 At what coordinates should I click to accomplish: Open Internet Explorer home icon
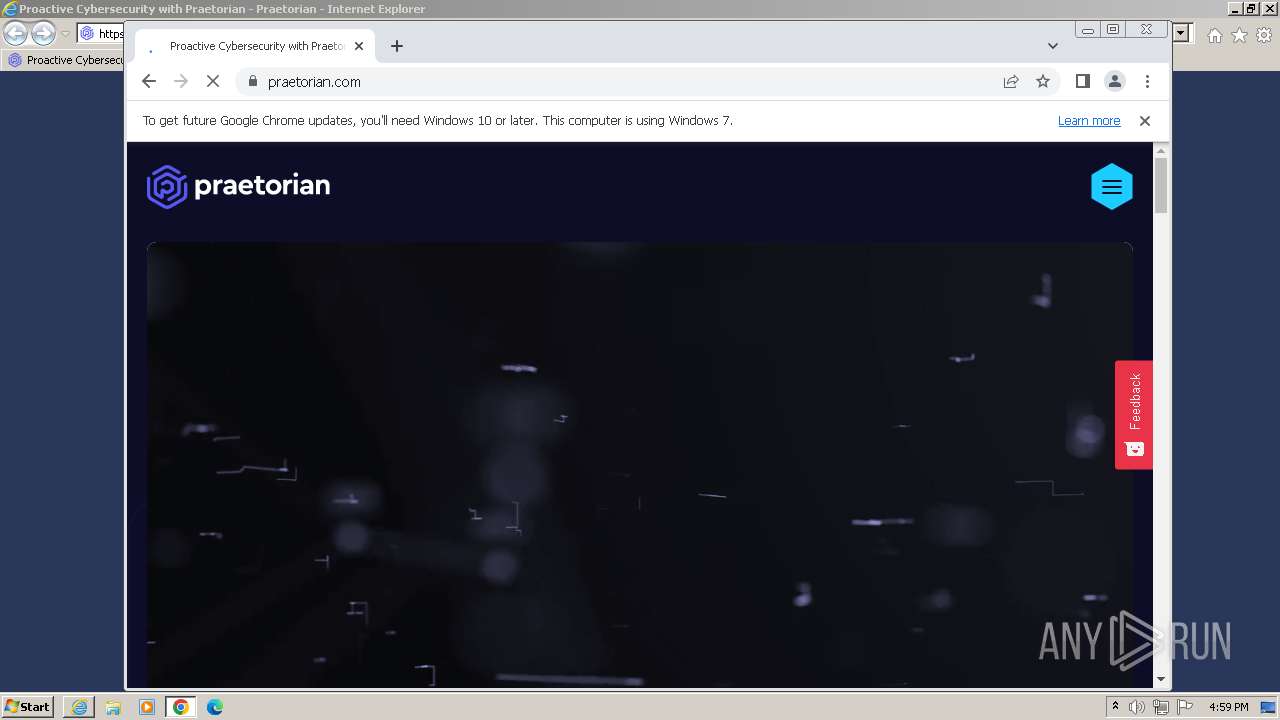pyautogui.click(x=1214, y=35)
